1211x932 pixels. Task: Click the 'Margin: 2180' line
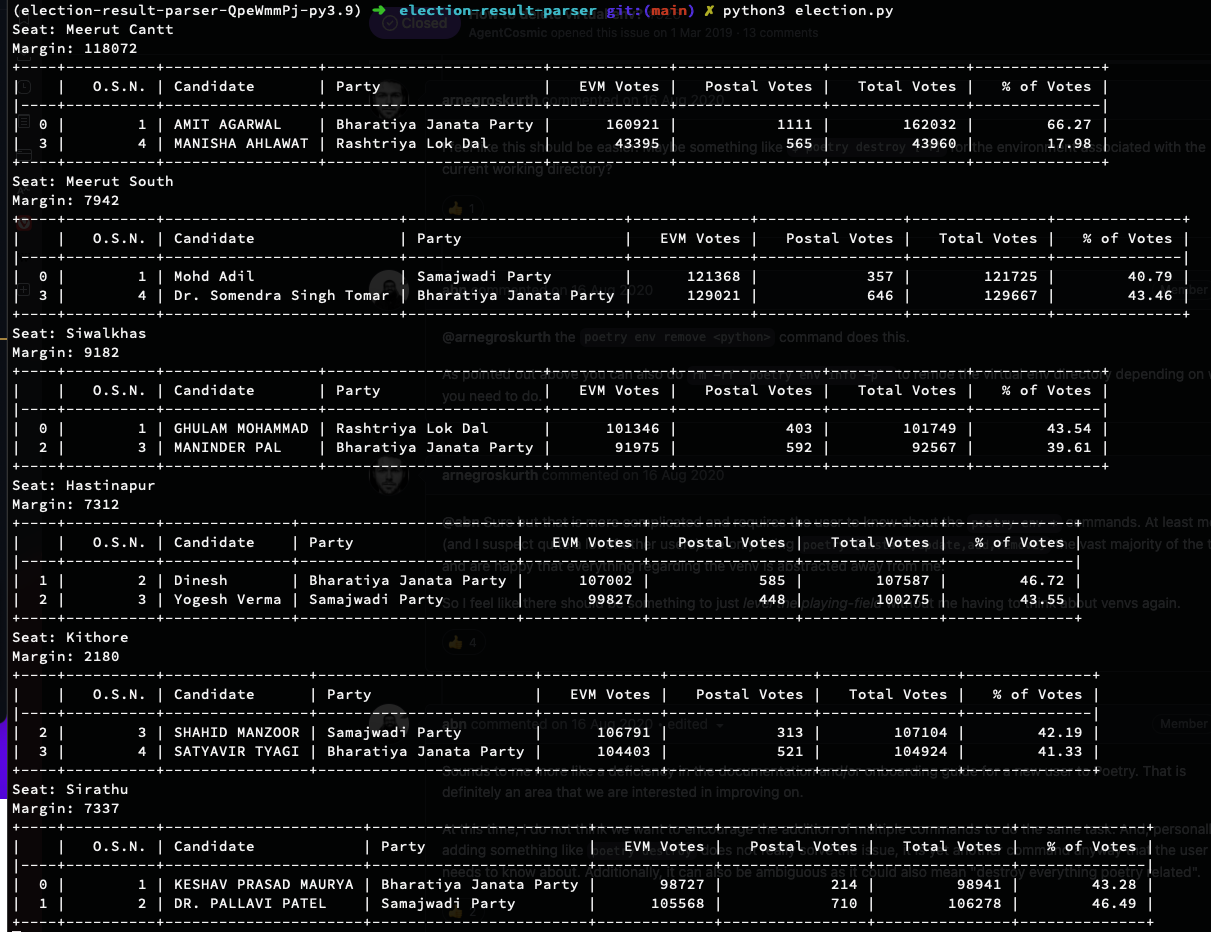coord(66,656)
